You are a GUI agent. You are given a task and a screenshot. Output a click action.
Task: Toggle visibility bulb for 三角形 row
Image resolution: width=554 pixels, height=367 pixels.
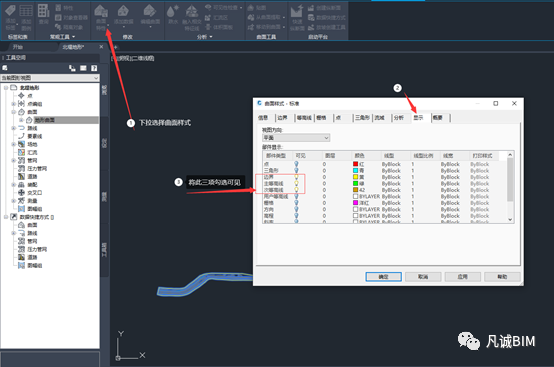coord(296,170)
